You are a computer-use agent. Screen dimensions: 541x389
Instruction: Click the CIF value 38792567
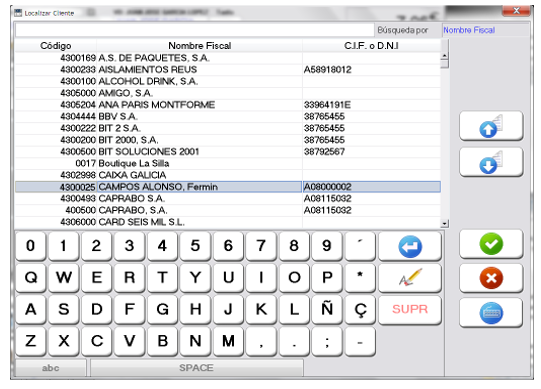click(324, 152)
